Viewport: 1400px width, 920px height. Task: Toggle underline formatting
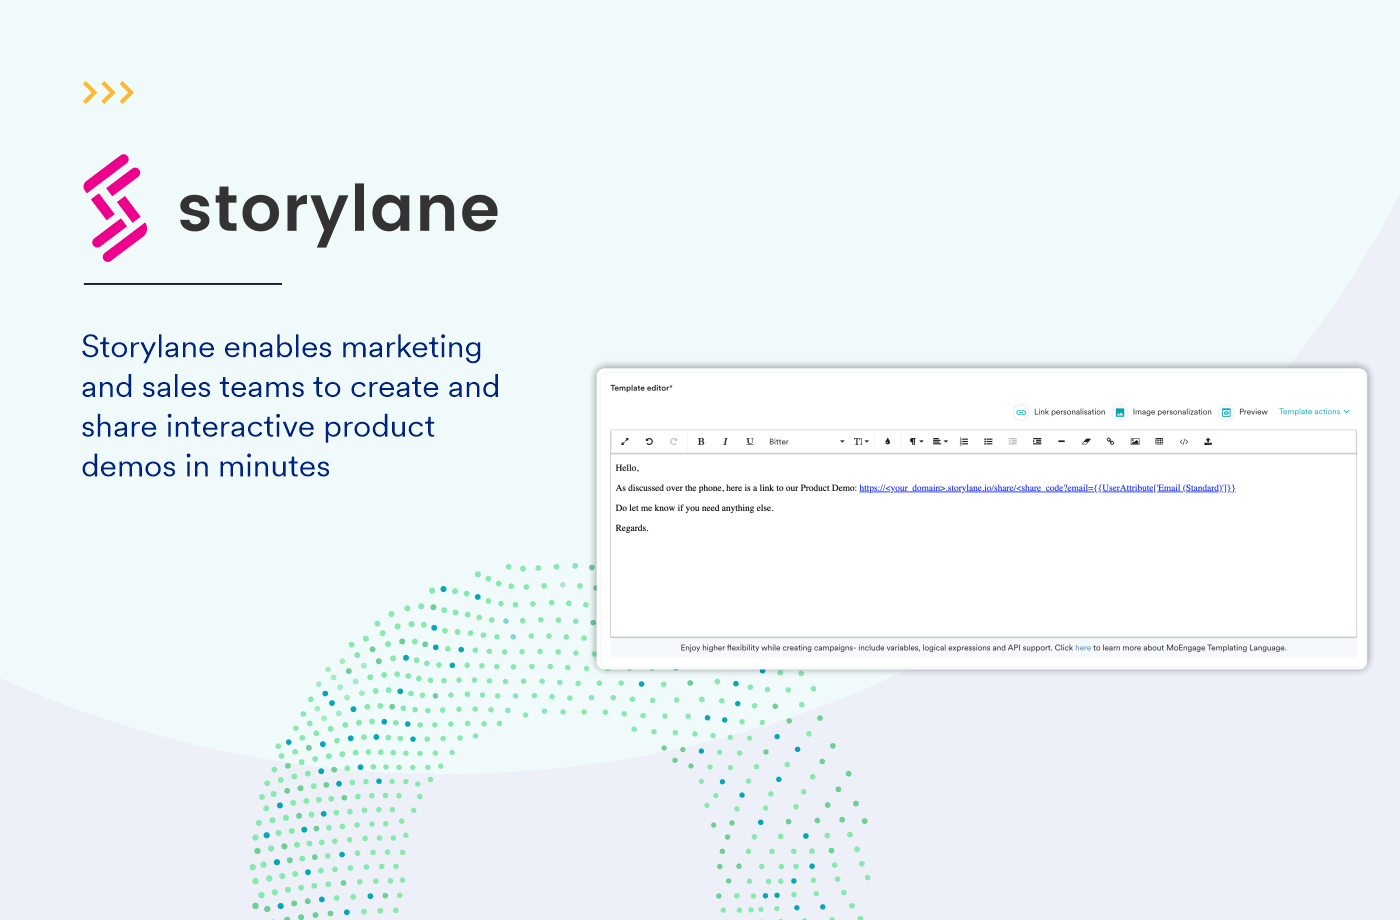(x=750, y=441)
